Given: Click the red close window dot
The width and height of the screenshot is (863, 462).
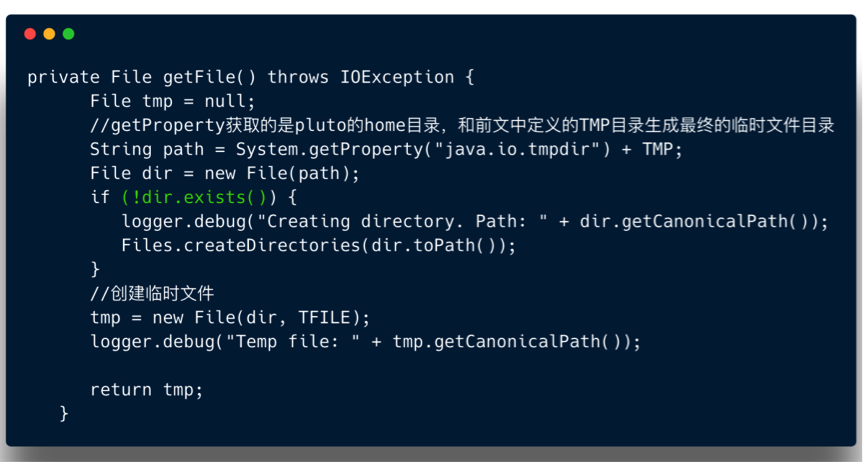Looking at the screenshot, I should point(30,33).
